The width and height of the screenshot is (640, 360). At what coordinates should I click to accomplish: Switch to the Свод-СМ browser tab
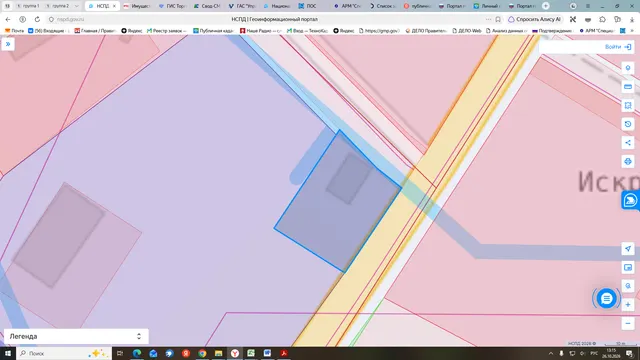(207, 6)
